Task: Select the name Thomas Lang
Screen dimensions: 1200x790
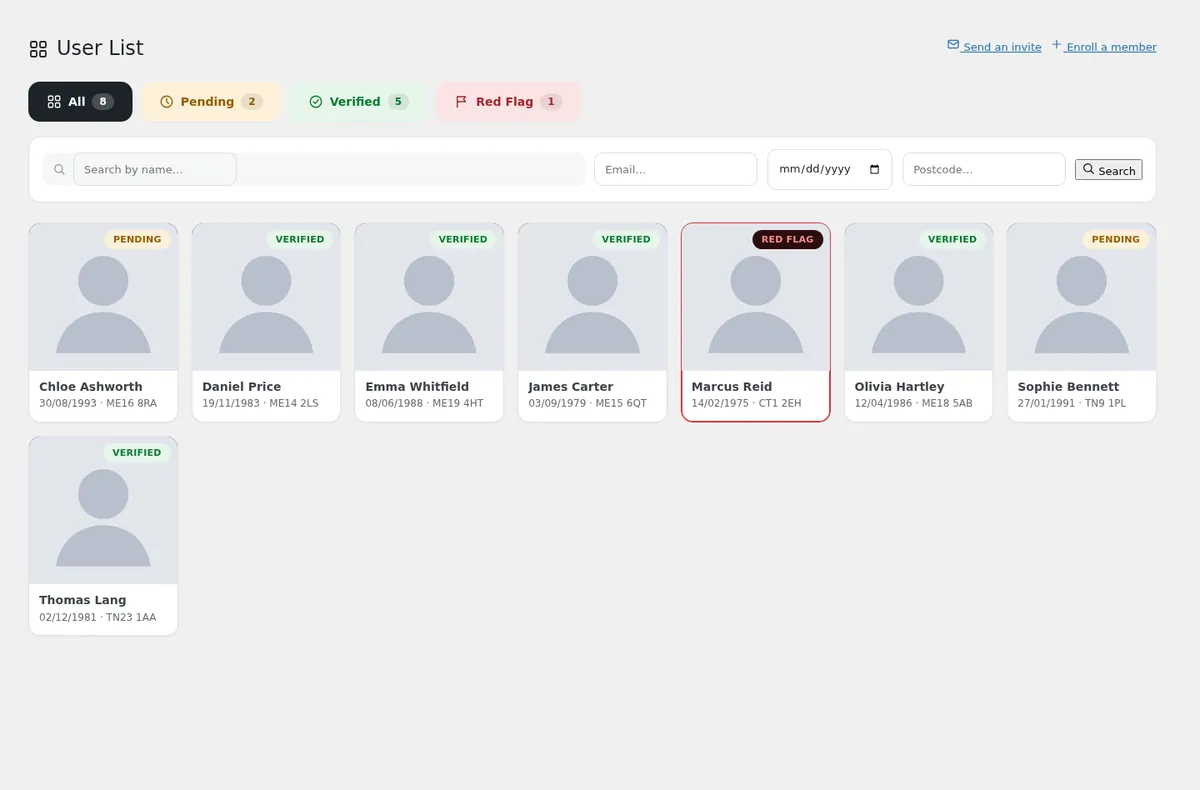Action: coord(83,600)
